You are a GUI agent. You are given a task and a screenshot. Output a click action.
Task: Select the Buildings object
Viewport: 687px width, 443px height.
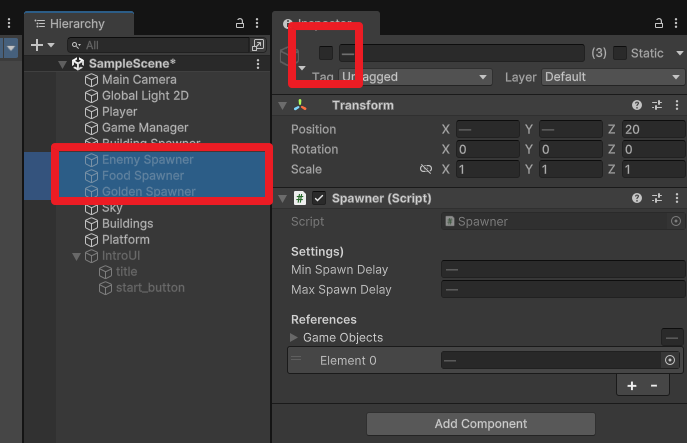[x=127, y=223]
